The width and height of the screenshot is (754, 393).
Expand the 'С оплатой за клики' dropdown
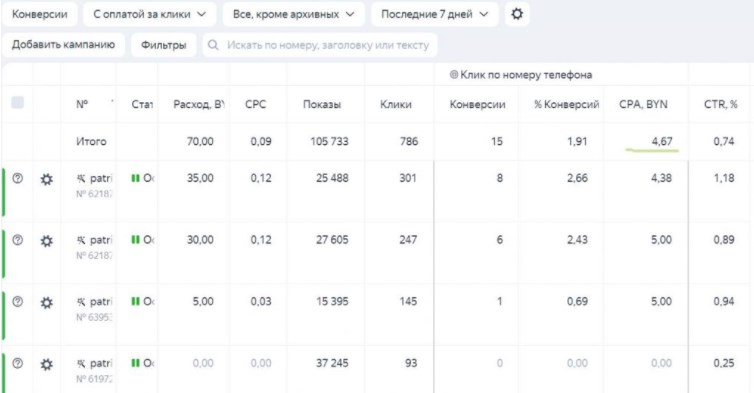coord(150,14)
